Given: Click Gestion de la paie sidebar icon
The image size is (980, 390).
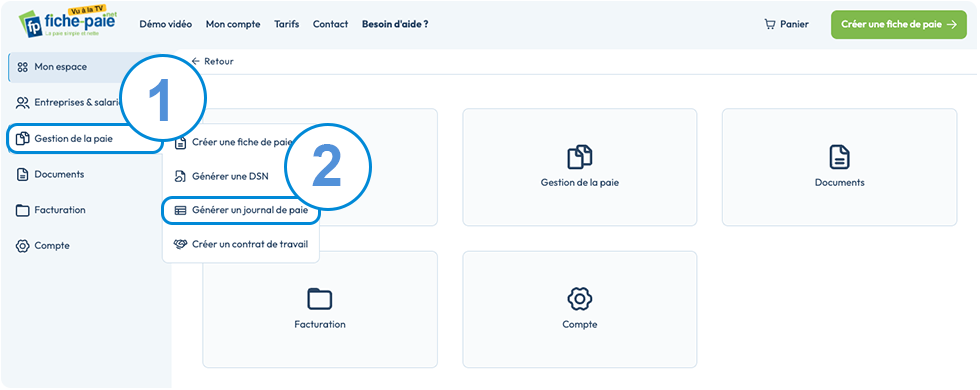Looking at the screenshot, I should [x=23, y=139].
